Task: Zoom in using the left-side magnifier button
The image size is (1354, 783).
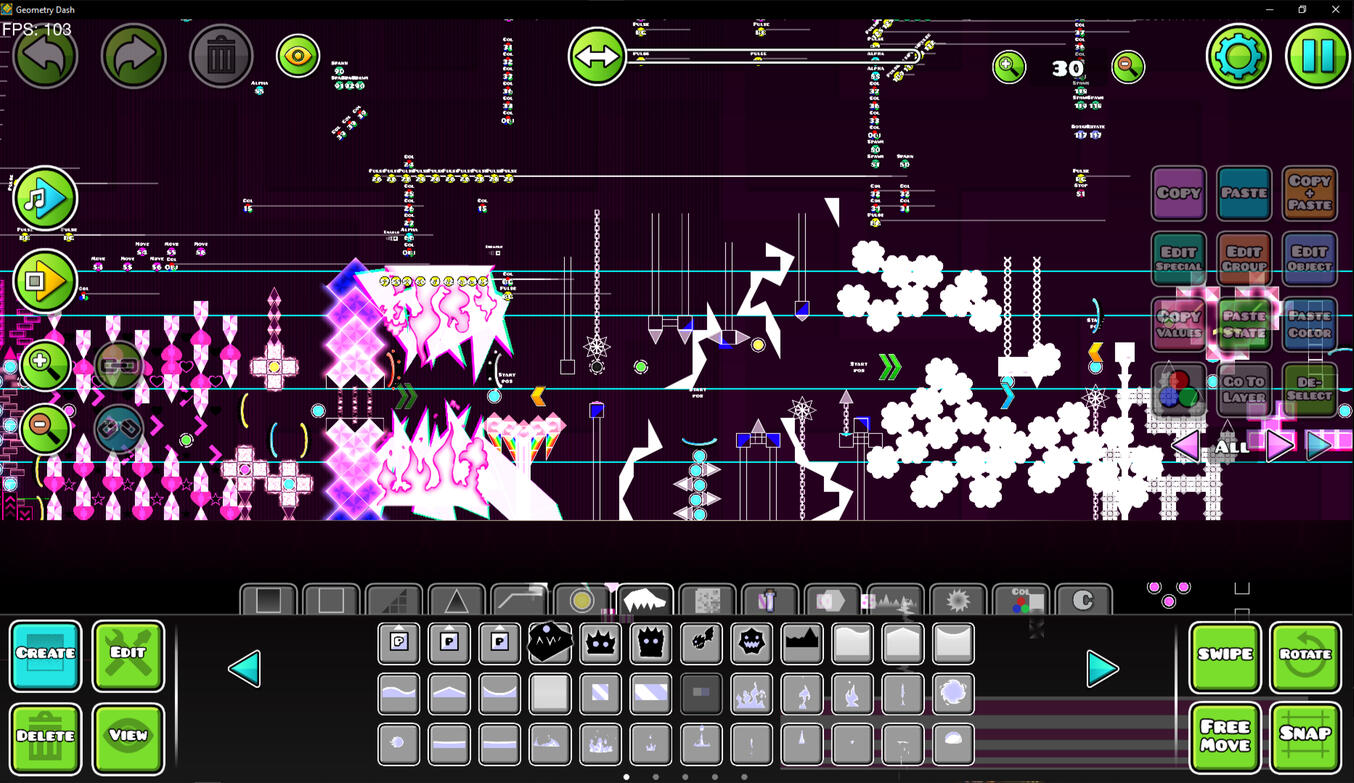Action: click(x=44, y=364)
